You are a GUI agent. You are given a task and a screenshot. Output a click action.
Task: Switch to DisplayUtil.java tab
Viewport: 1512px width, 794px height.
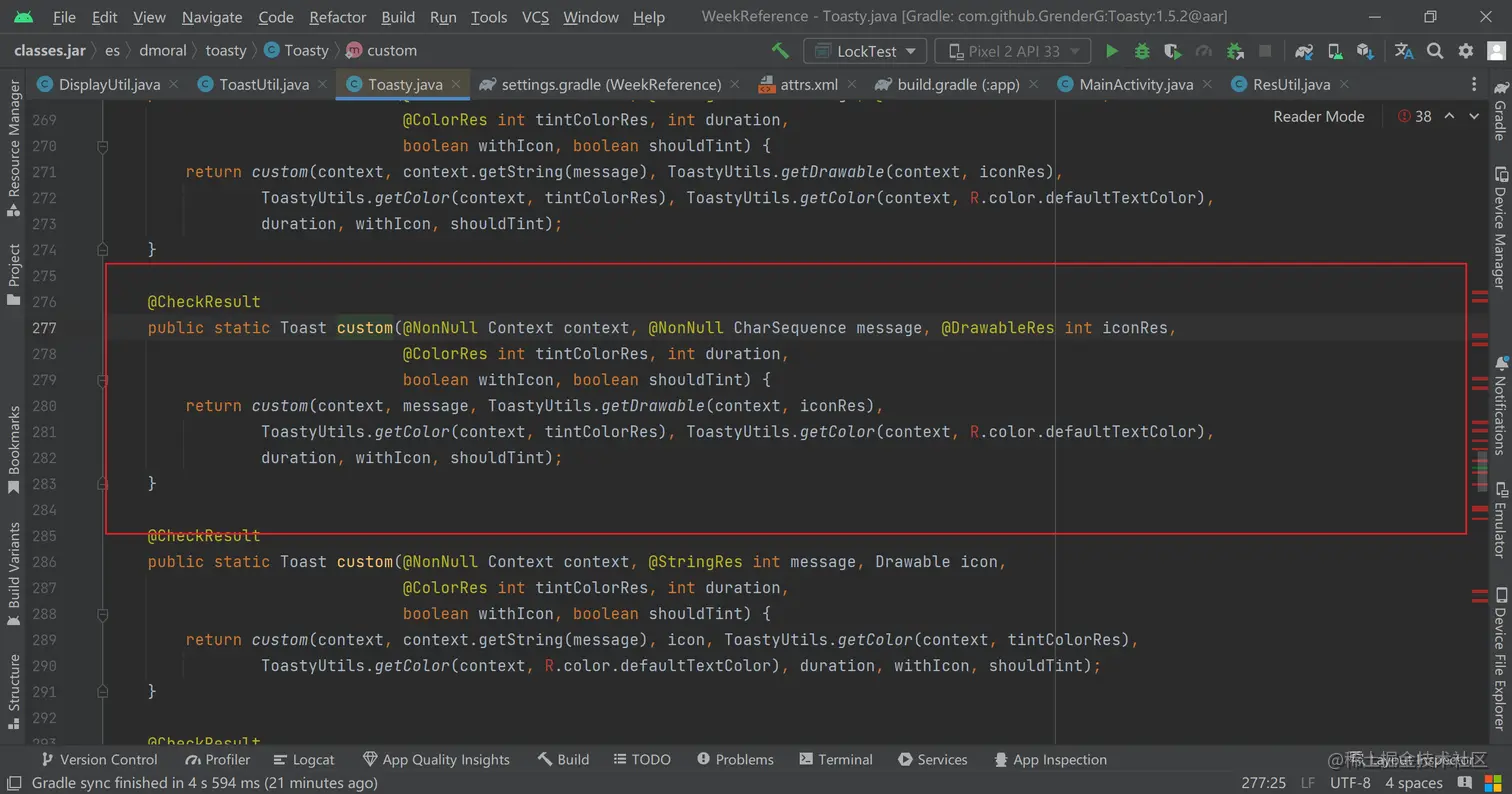pyautogui.click(x=108, y=84)
